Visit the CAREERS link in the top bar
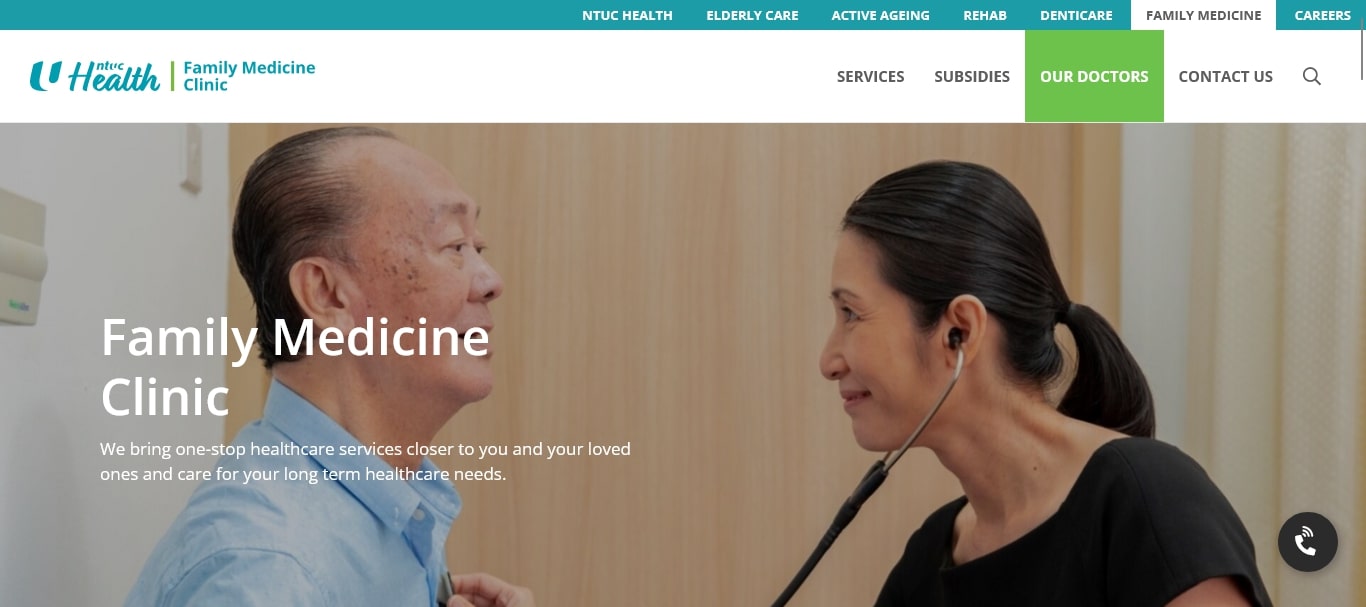1366x607 pixels. click(1322, 15)
